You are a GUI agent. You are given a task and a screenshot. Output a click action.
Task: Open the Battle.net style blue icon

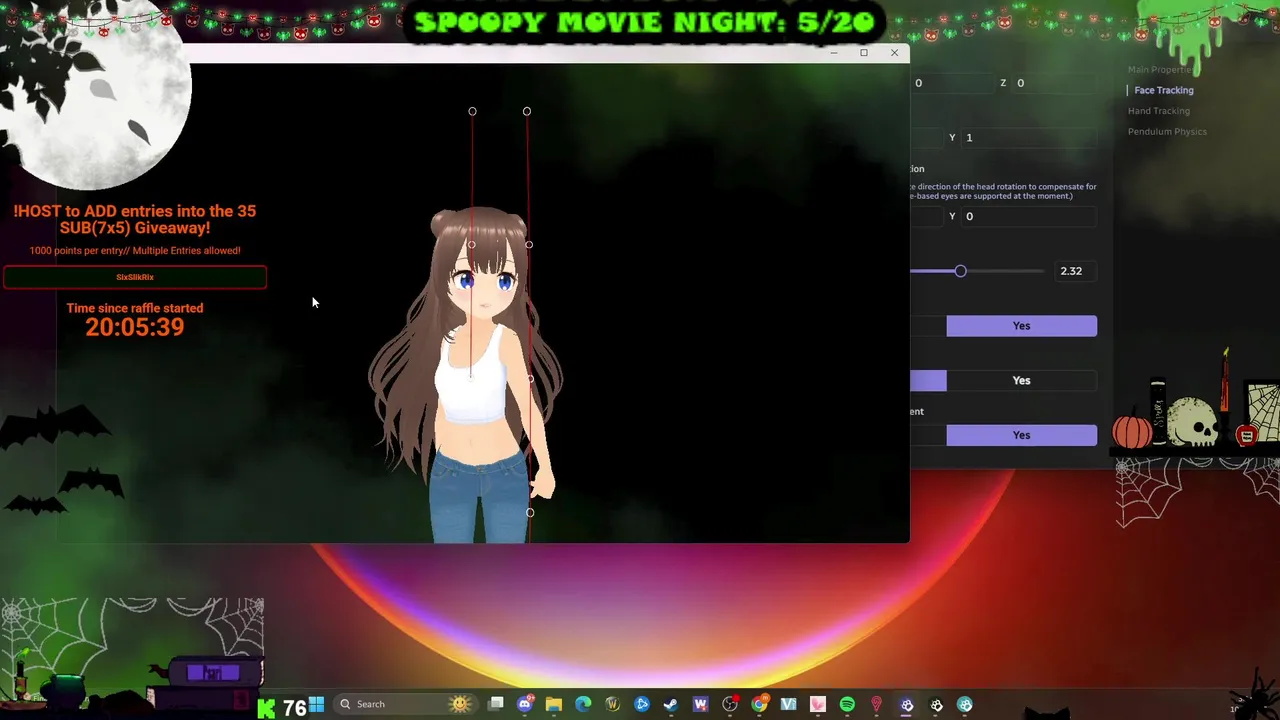[x=642, y=704]
